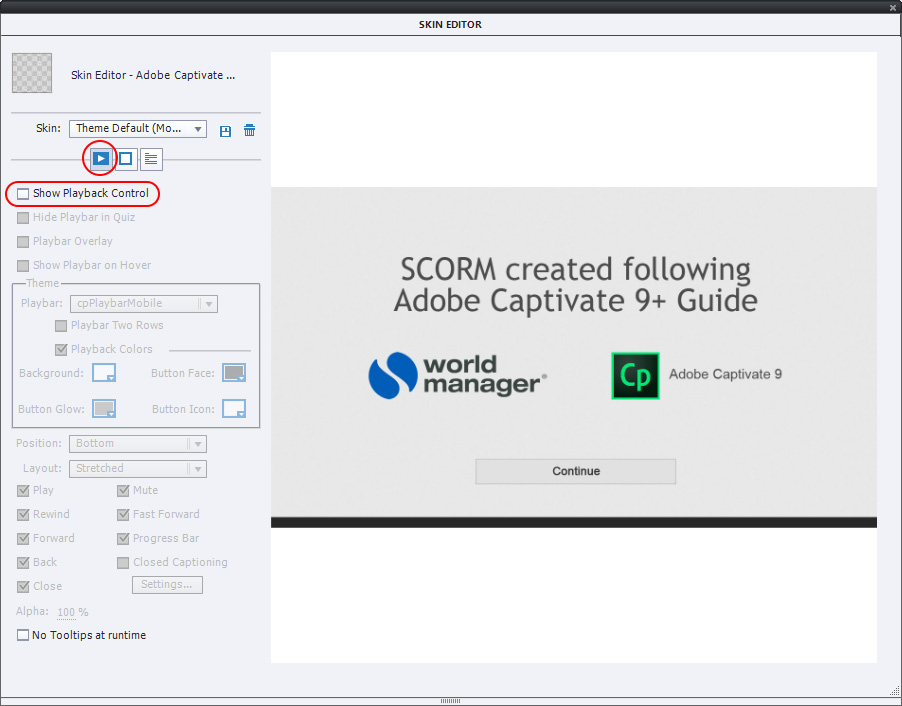Click 'Skin Editor - Adobe Captivate ...' title text
Image resolution: width=902 pixels, height=706 pixels.
153,75
